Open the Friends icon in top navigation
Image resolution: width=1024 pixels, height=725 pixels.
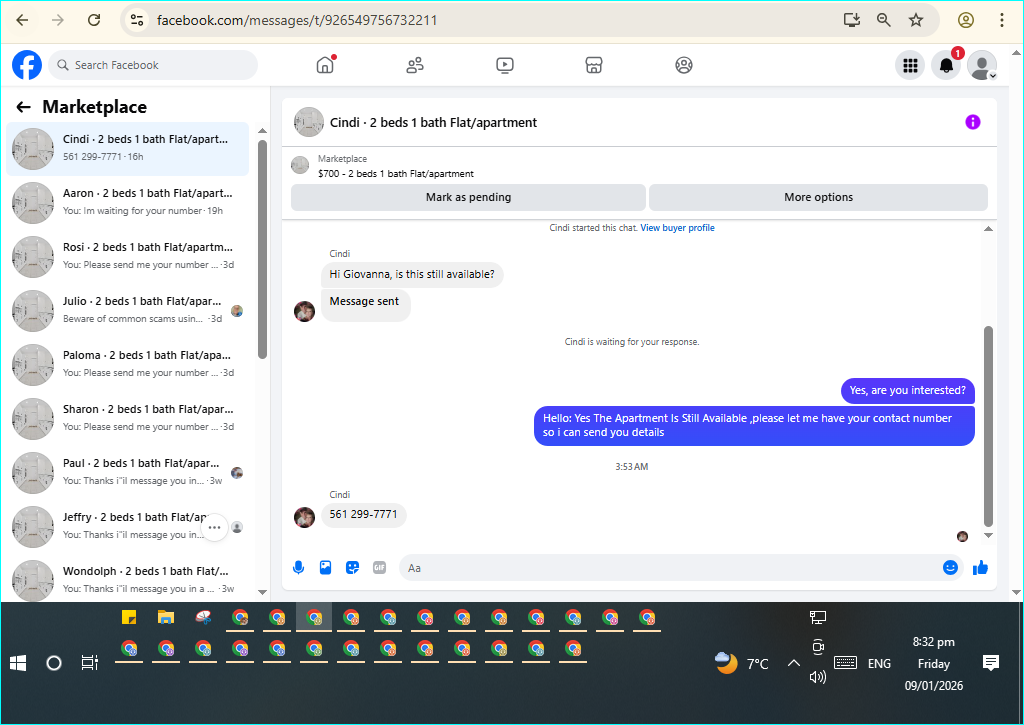pyautogui.click(x=415, y=65)
